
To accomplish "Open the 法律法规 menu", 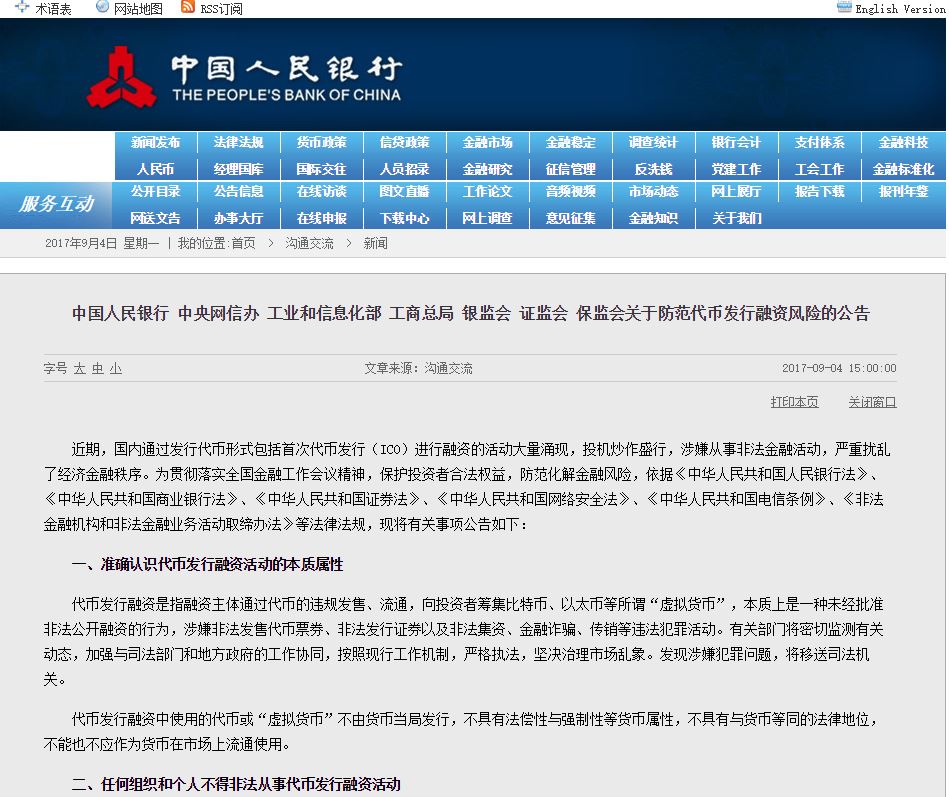I will coord(238,142).
